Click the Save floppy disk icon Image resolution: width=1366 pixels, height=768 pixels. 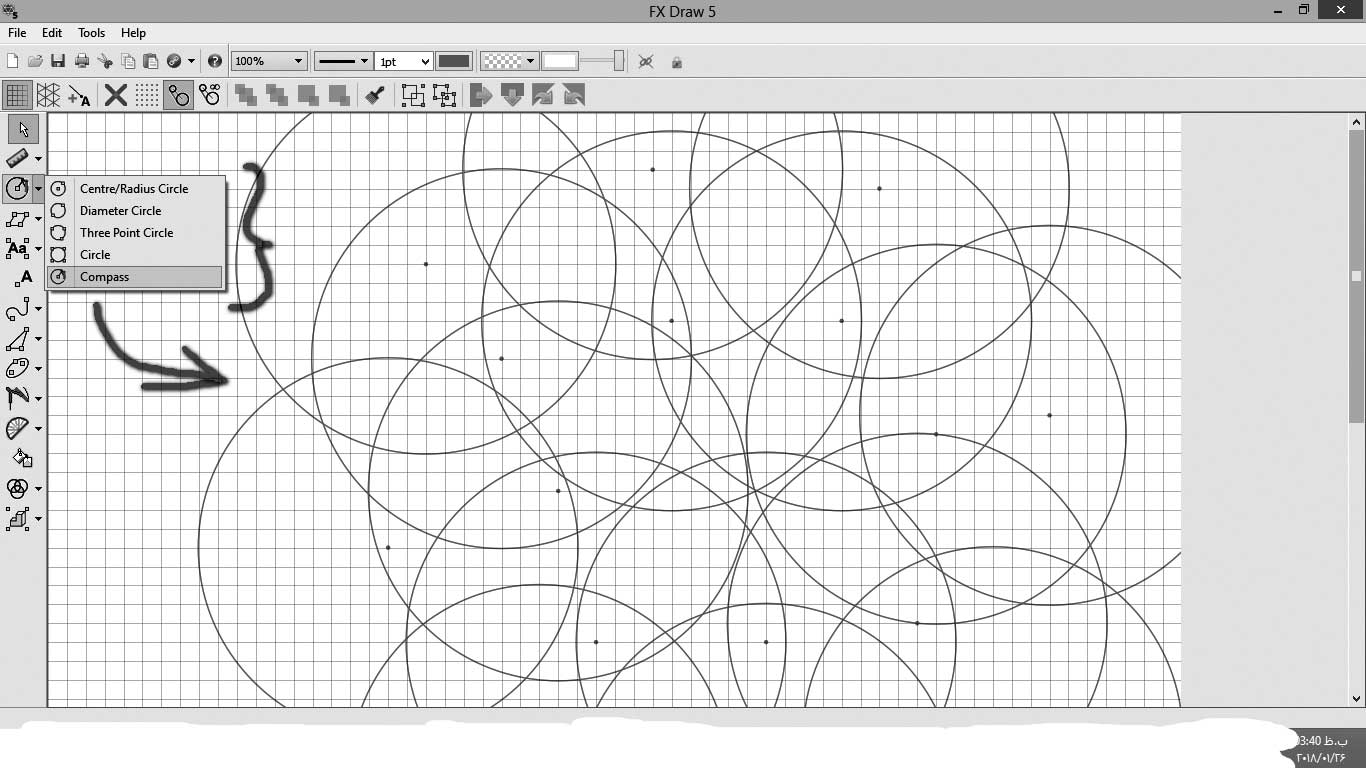[58, 61]
